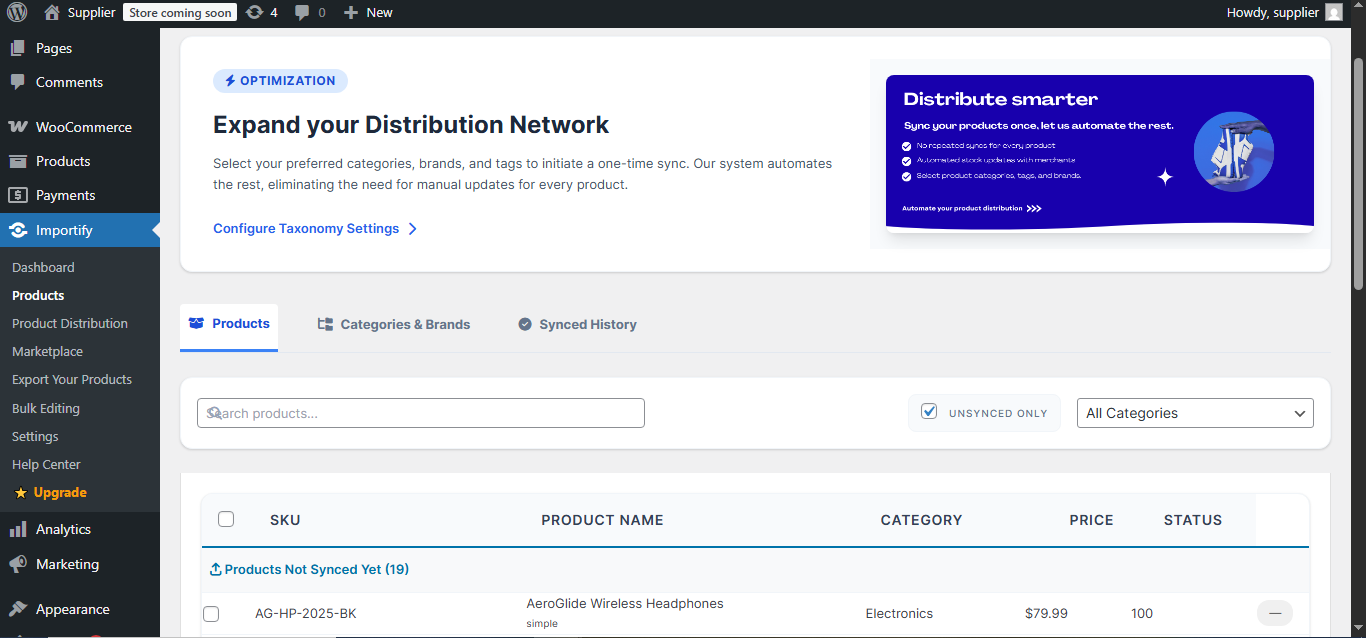The height and width of the screenshot is (638, 1366).
Task: Open Help Center submenu item
Action: tap(46, 464)
